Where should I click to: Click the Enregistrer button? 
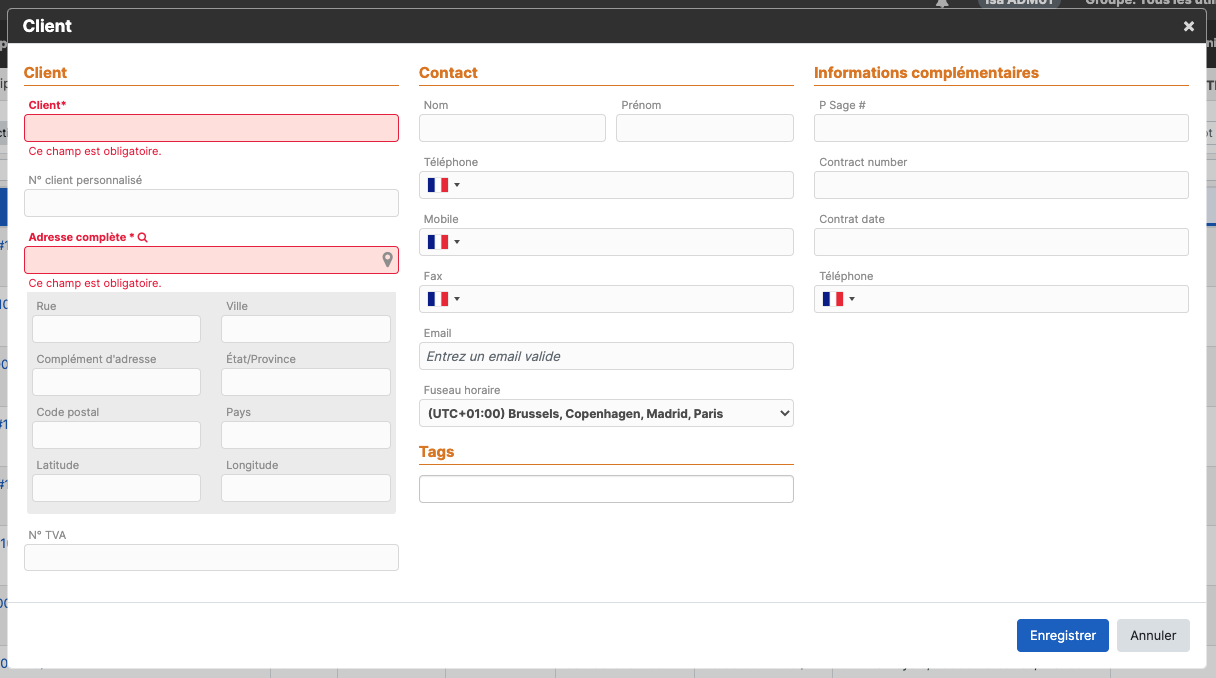coord(1063,636)
